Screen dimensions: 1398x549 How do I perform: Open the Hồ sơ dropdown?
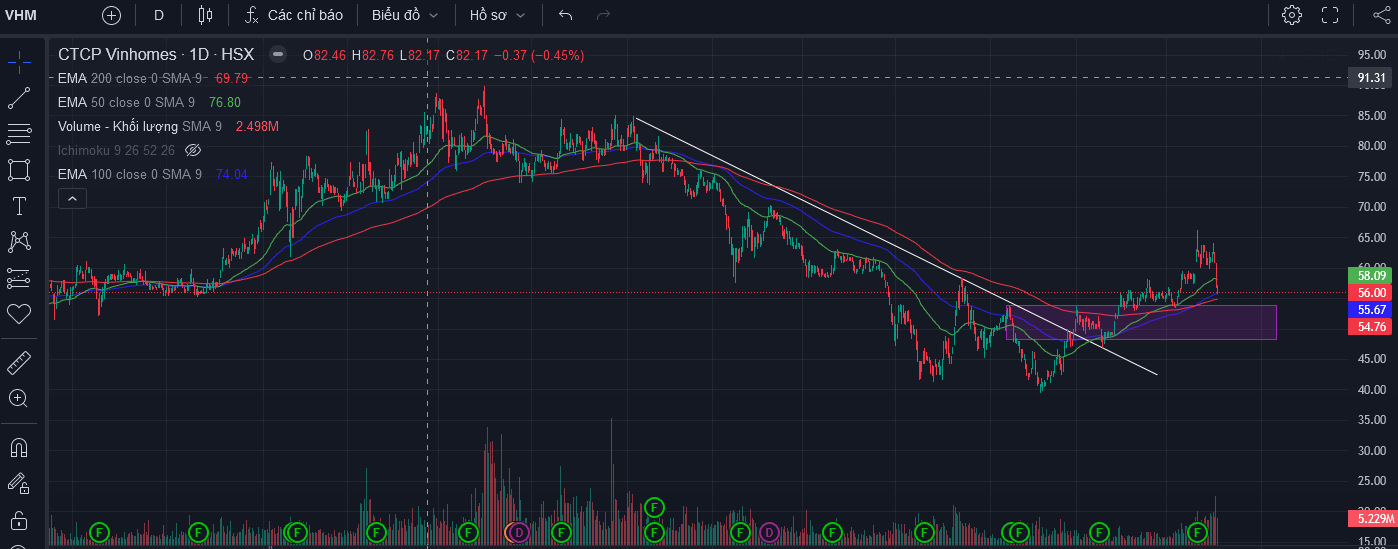click(x=498, y=15)
